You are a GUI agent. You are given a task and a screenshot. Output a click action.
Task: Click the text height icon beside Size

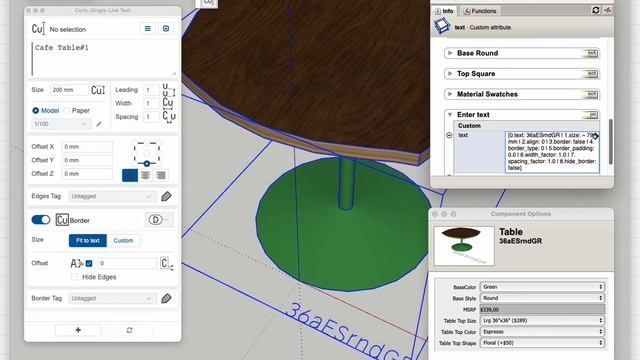(98, 90)
